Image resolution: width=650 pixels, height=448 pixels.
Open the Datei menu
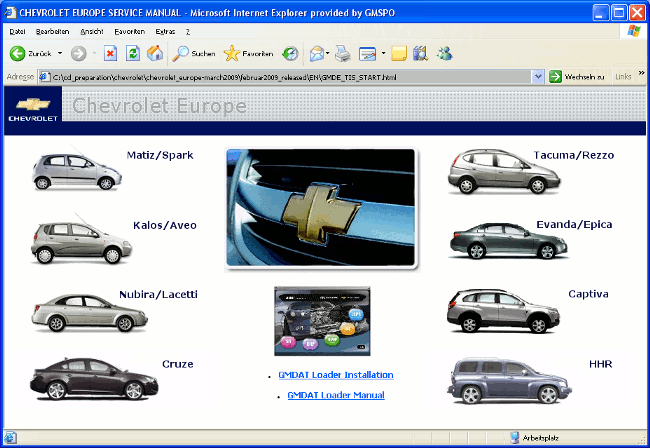pyautogui.click(x=17, y=32)
